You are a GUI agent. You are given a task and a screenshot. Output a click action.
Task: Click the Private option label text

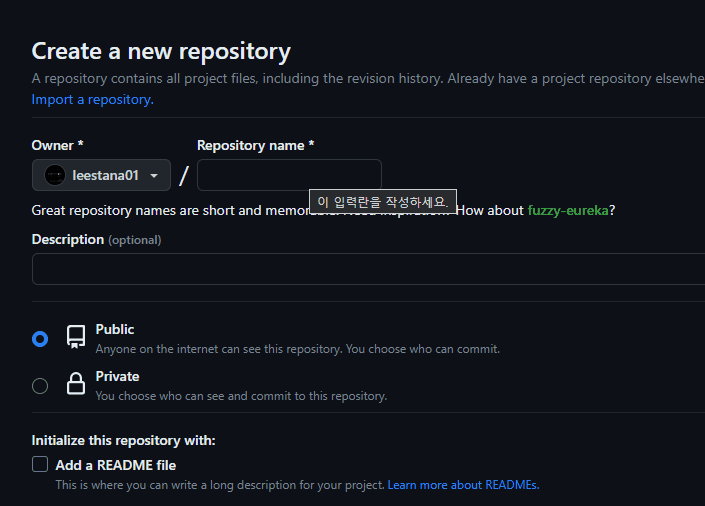click(117, 376)
